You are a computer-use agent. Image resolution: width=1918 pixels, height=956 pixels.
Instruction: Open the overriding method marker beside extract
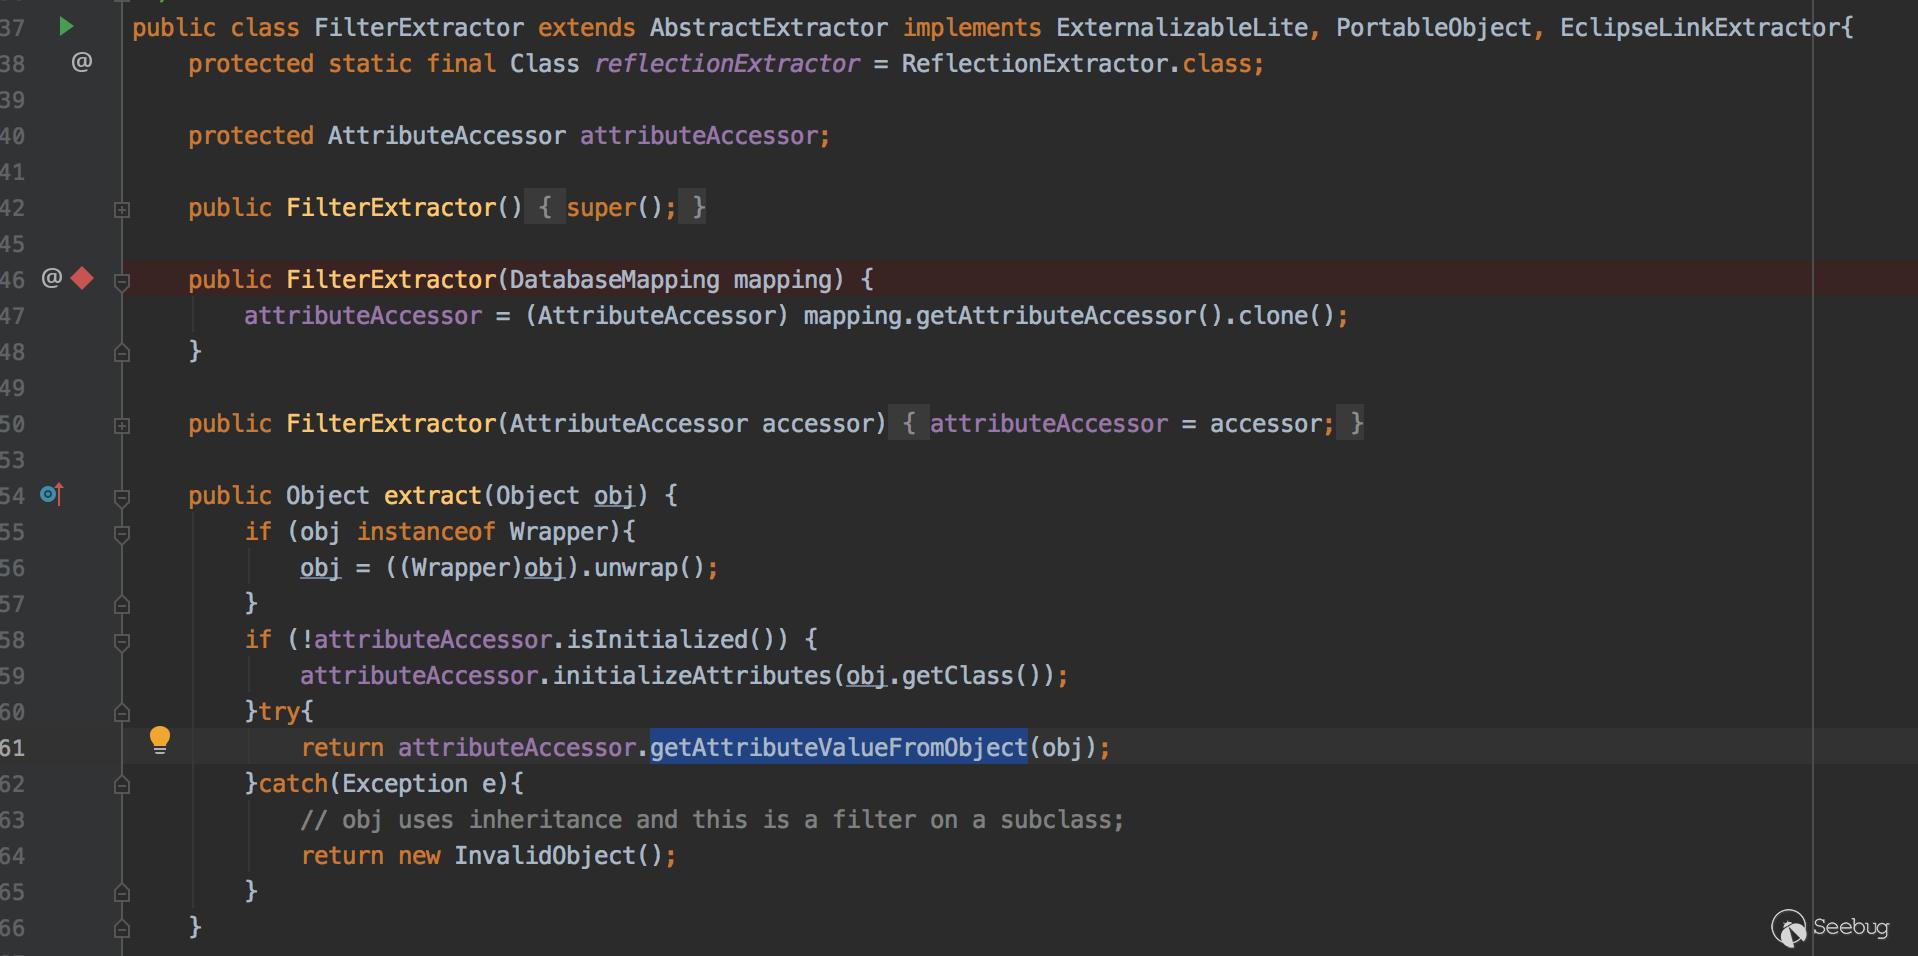52,494
